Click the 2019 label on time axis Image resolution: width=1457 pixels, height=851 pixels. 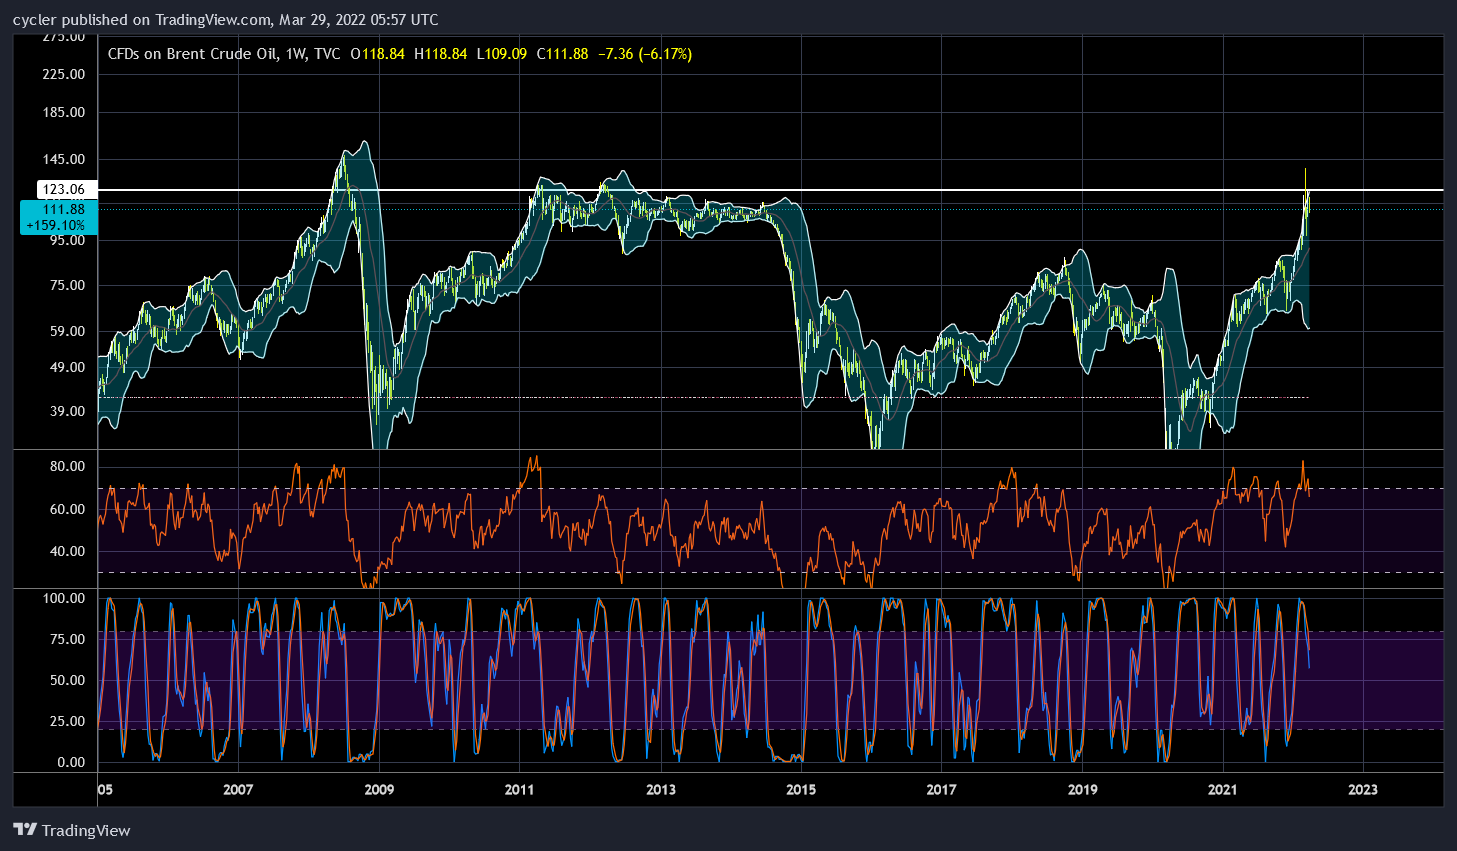(1083, 789)
